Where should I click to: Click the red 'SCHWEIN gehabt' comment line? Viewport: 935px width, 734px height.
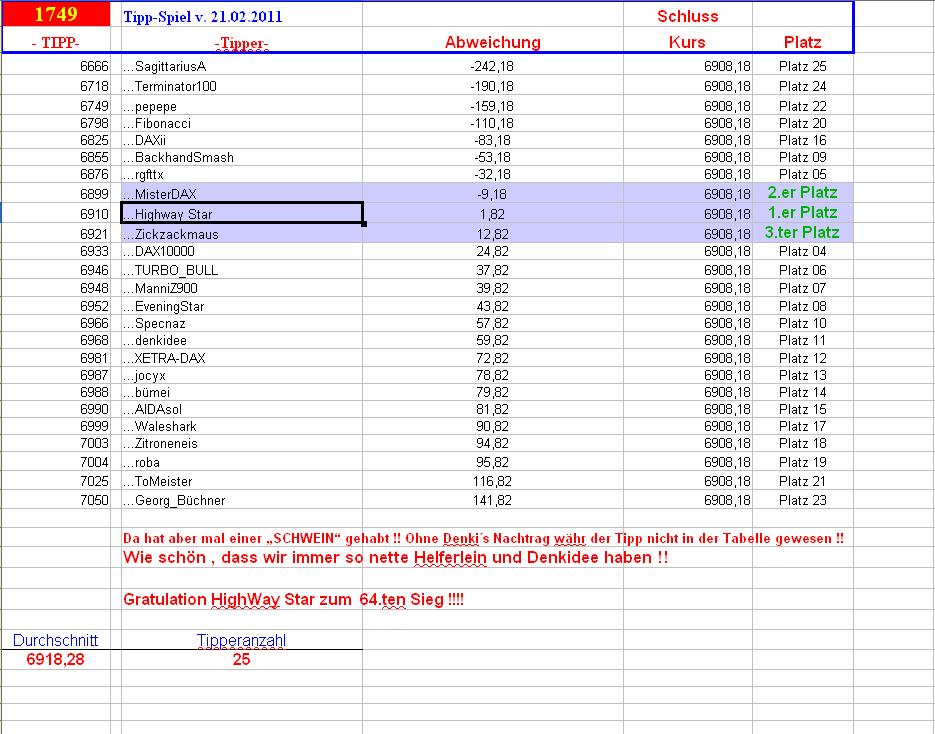click(x=484, y=538)
